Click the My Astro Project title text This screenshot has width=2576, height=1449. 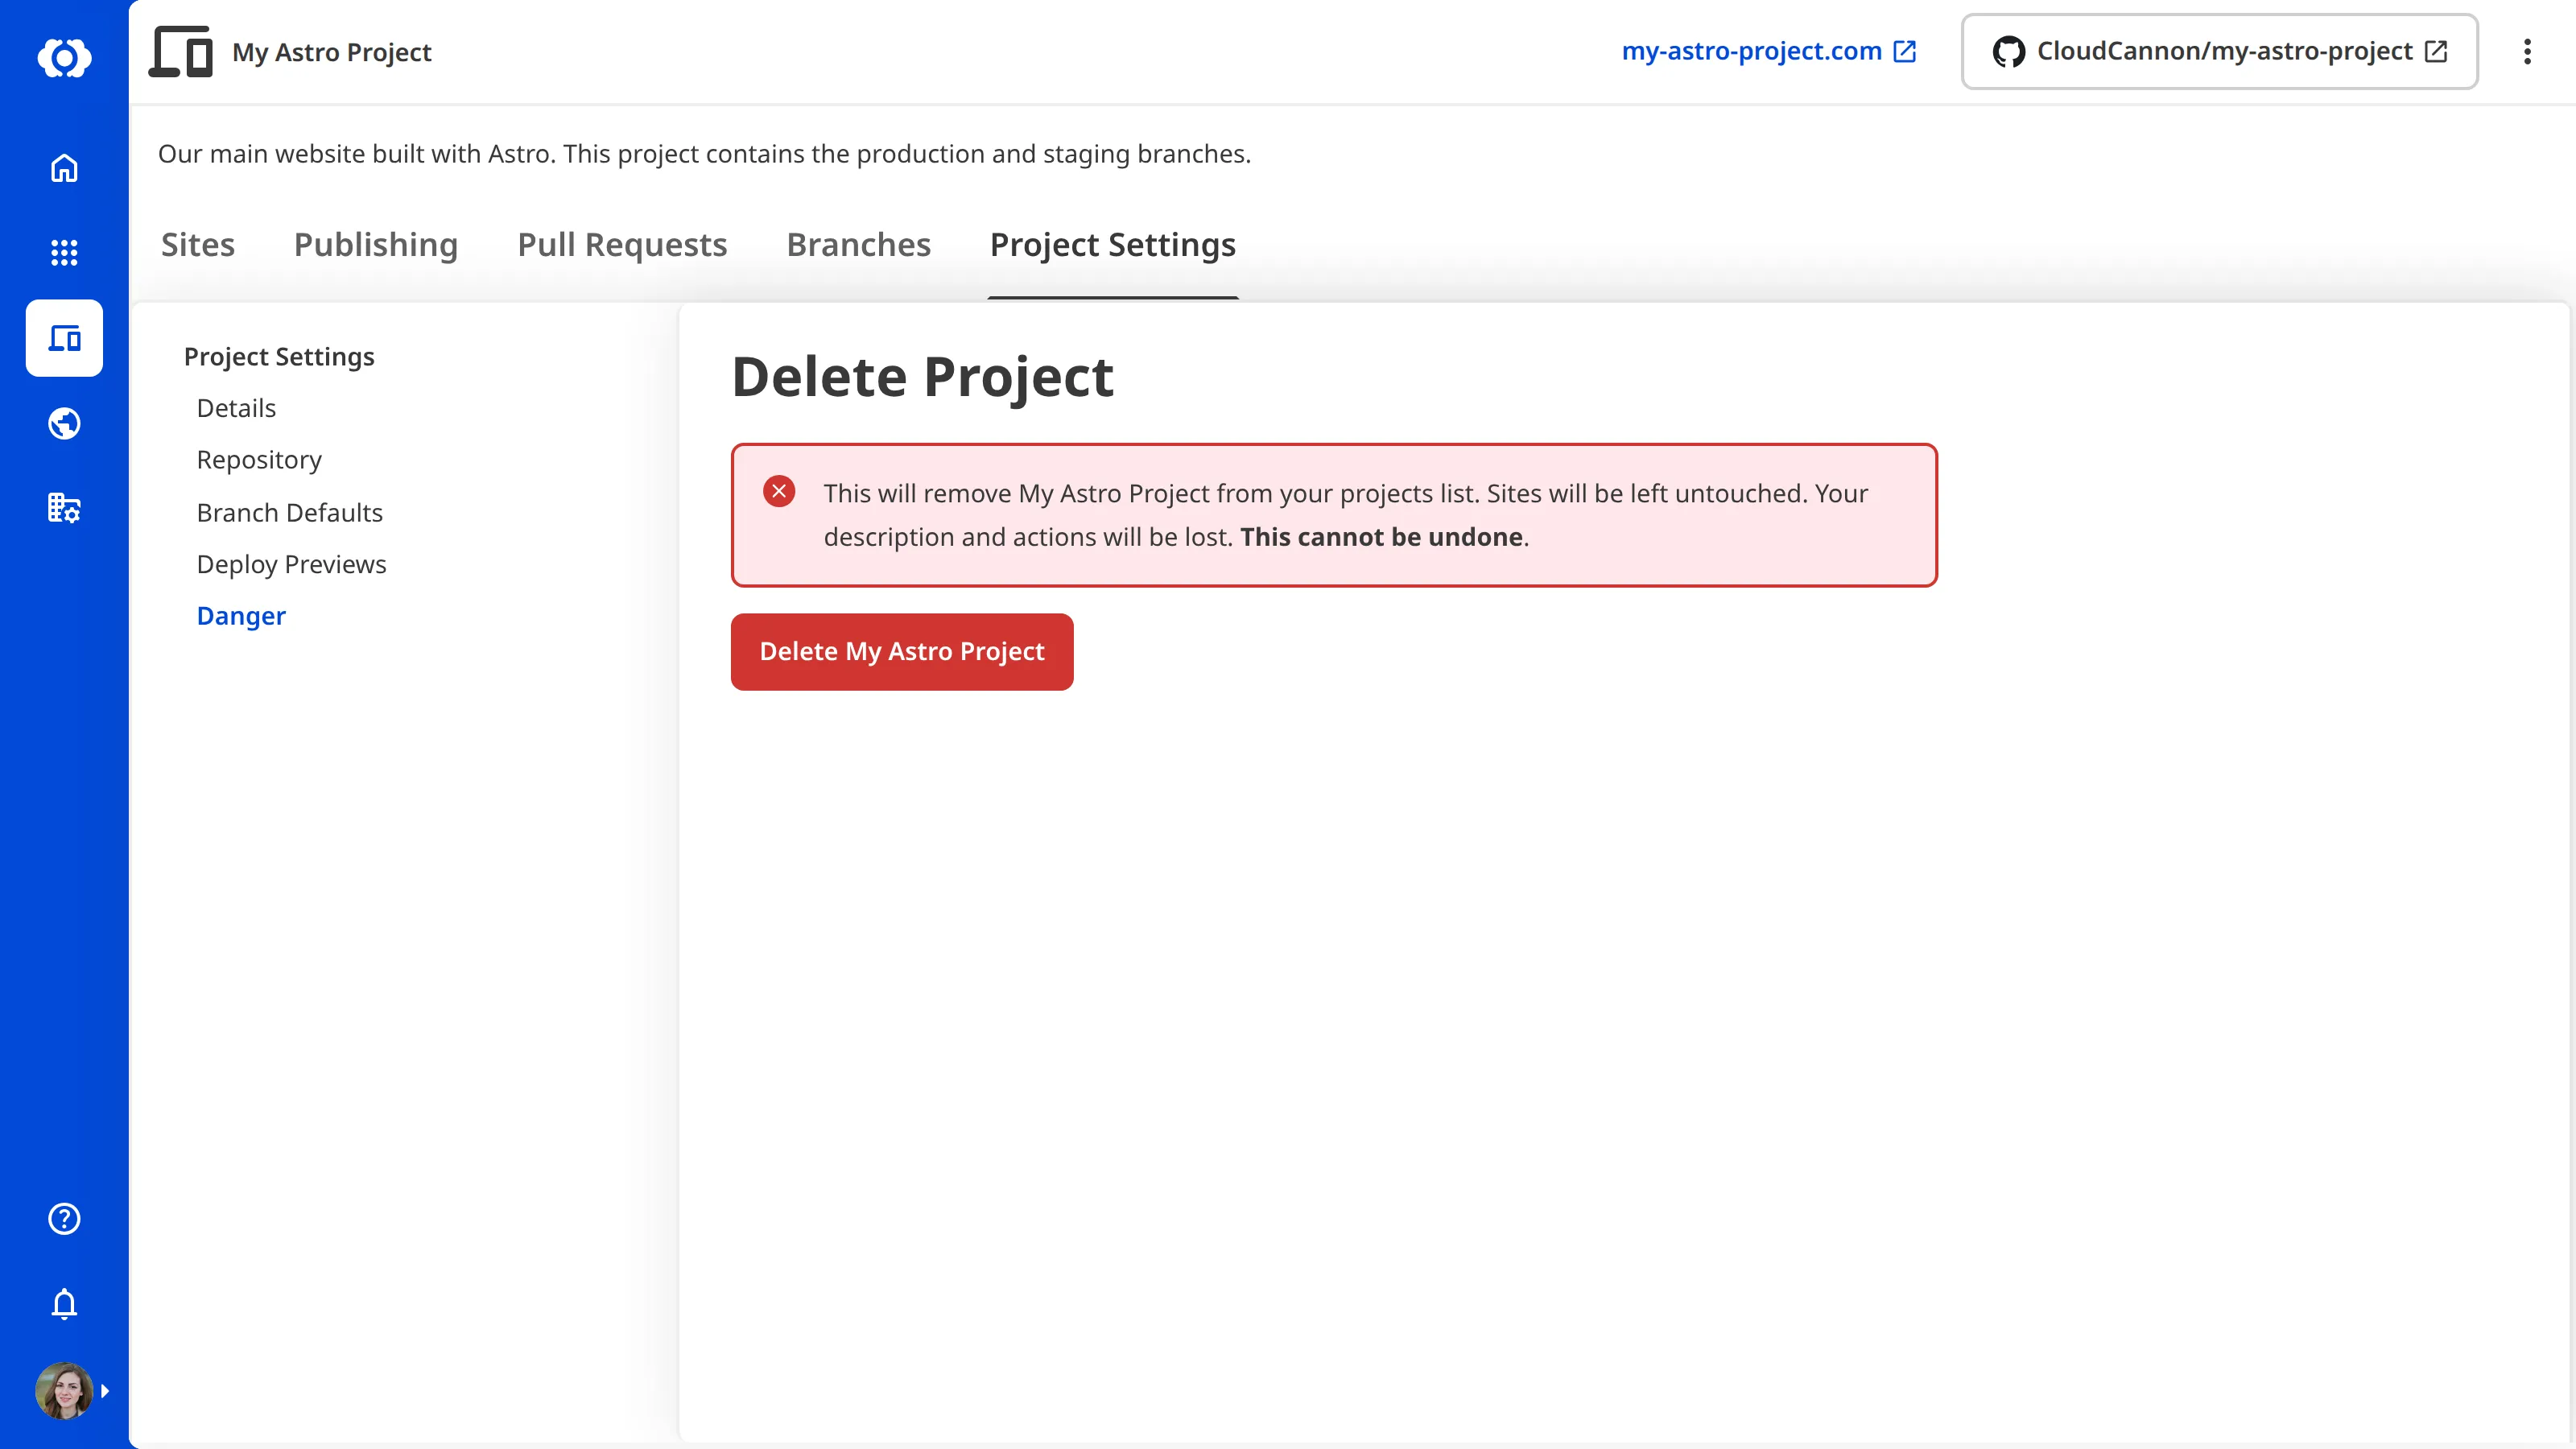[x=332, y=52]
